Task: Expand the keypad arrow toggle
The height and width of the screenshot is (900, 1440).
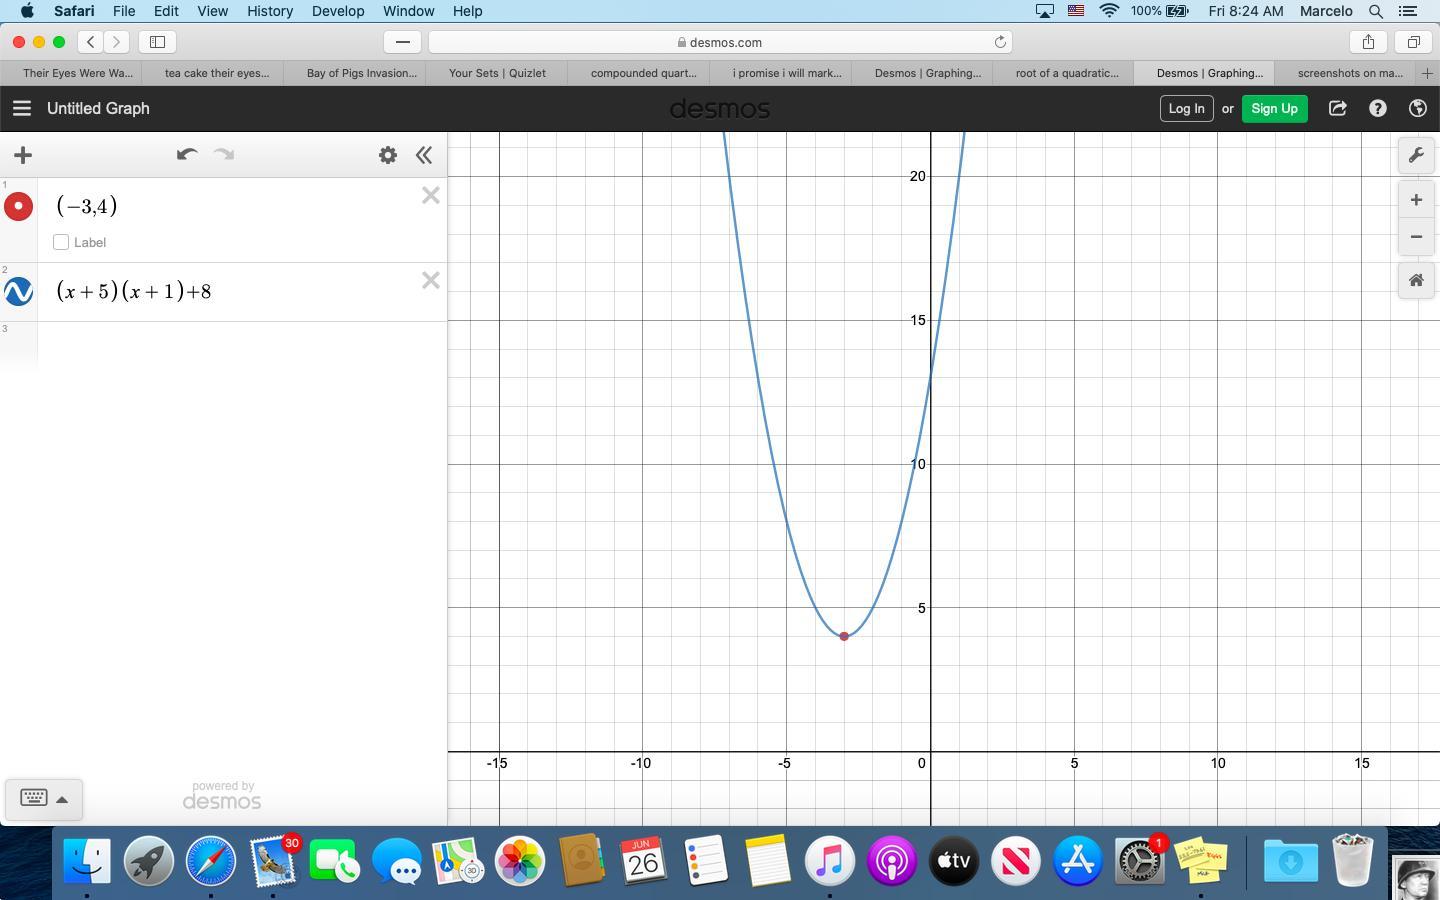Action: point(62,799)
